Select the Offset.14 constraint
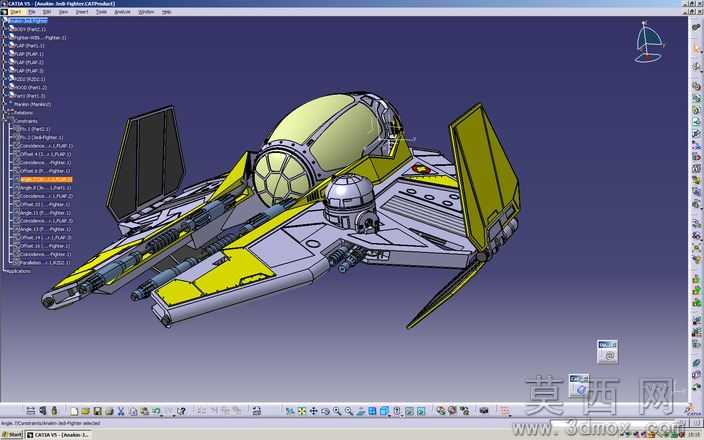Screen dimensions: 704x440 point(45,238)
